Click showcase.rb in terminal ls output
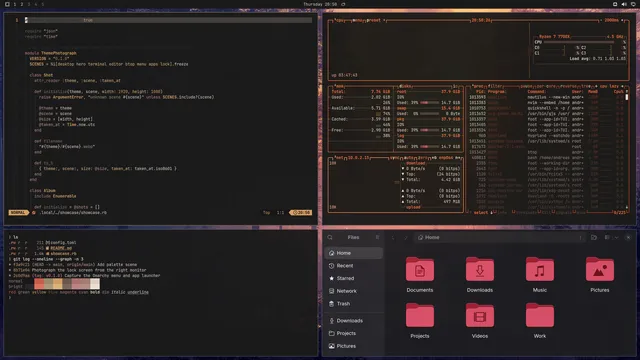This screenshot has height=360, width=640. (x=63, y=253)
